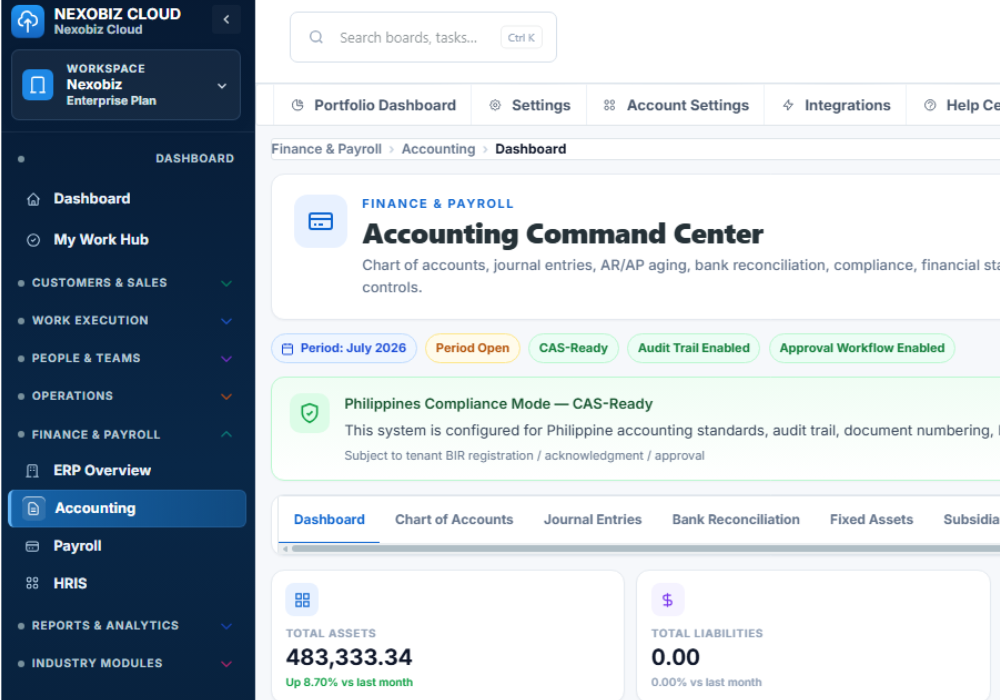The image size is (1000, 700).
Task: Click the scrollbar left arrow under tabs
Action: (x=285, y=548)
